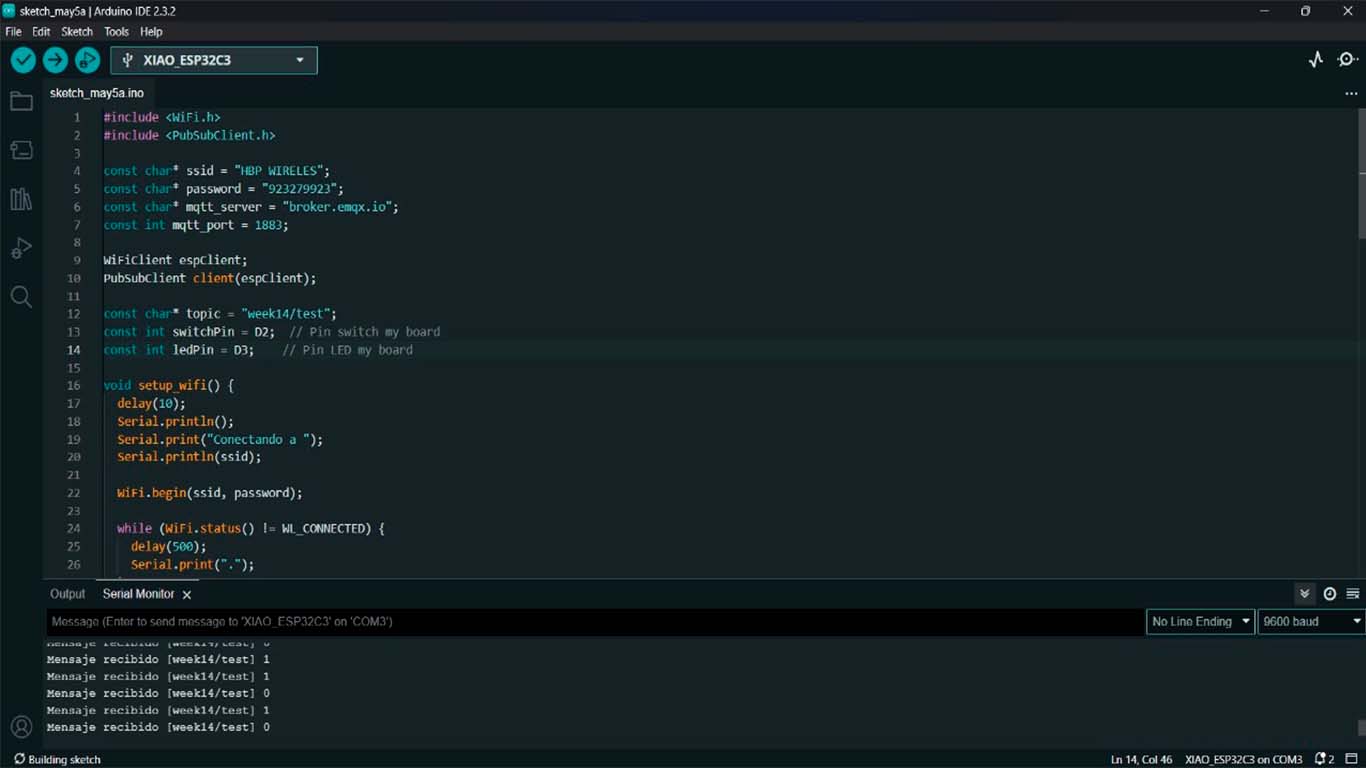The width and height of the screenshot is (1366, 768).
Task: Toggle bottom panel icon in status bar
Action: point(1351,759)
